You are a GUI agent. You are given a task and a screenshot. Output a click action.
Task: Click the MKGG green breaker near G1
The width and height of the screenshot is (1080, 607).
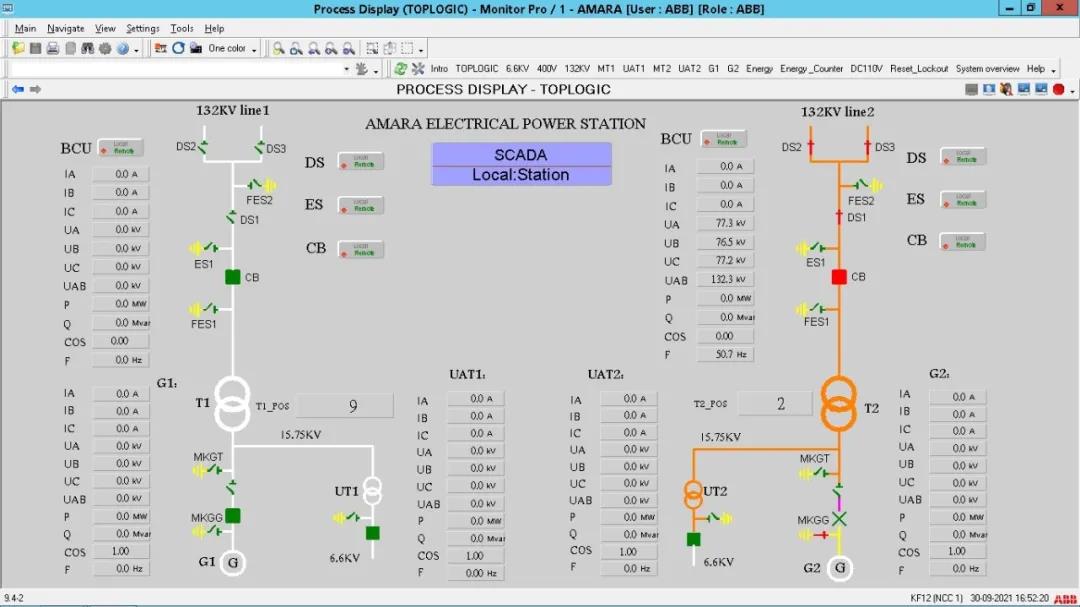point(233,516)
